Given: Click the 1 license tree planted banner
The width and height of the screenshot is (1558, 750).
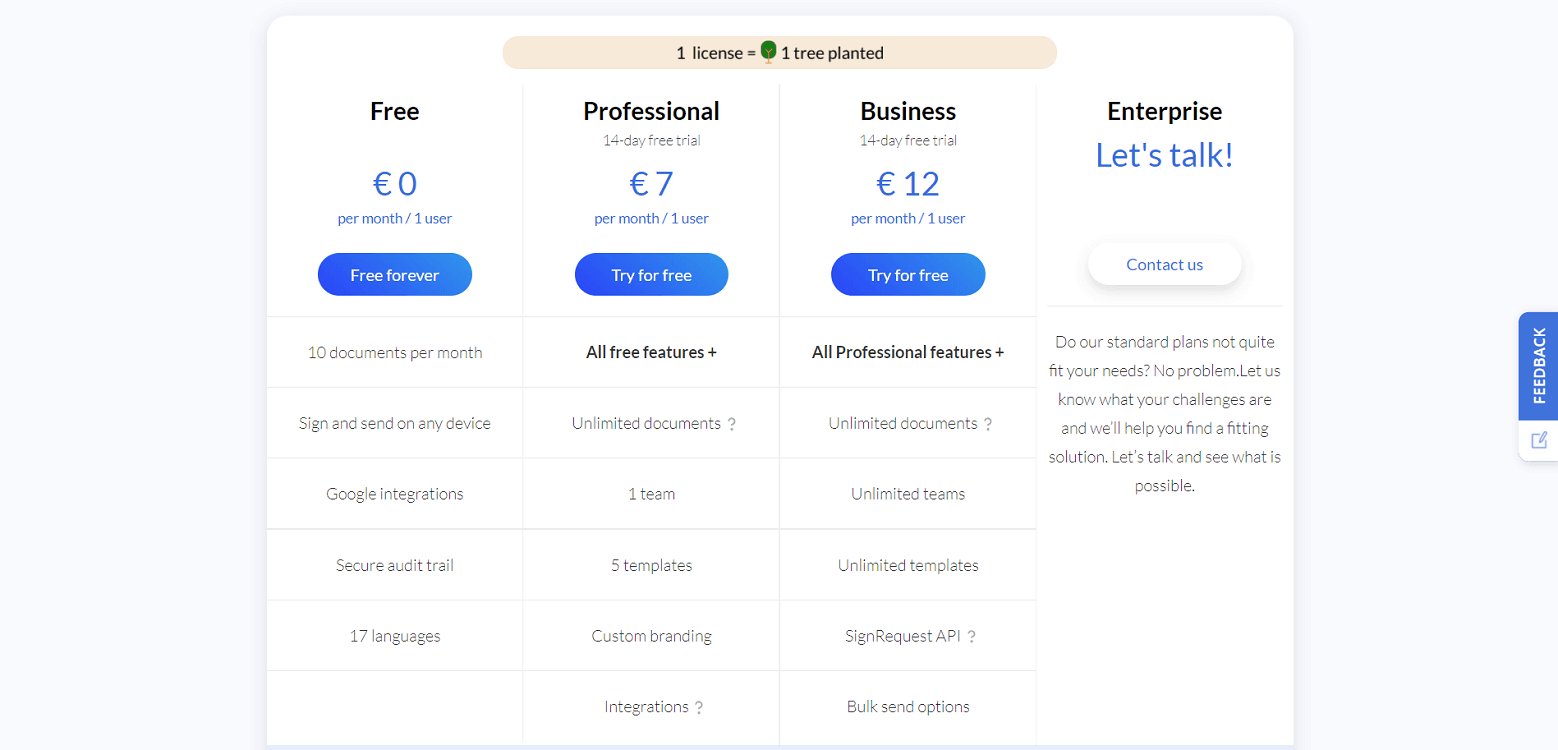Looking at the screenshot, I should coord(780,53).
